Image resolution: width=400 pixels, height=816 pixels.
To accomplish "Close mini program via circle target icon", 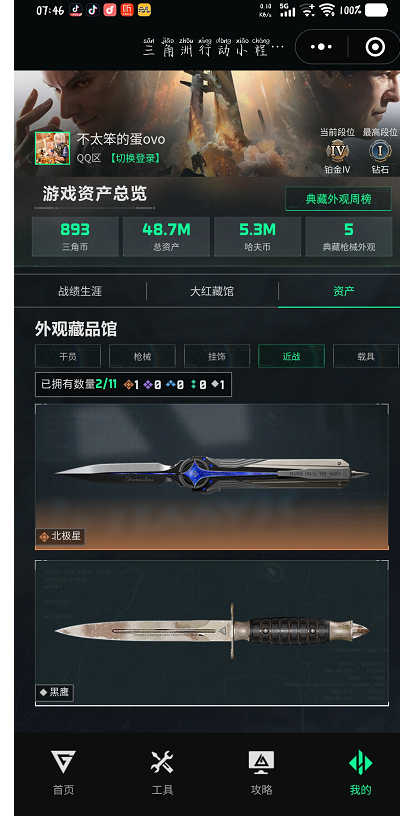I will click(x=375, y=47).
